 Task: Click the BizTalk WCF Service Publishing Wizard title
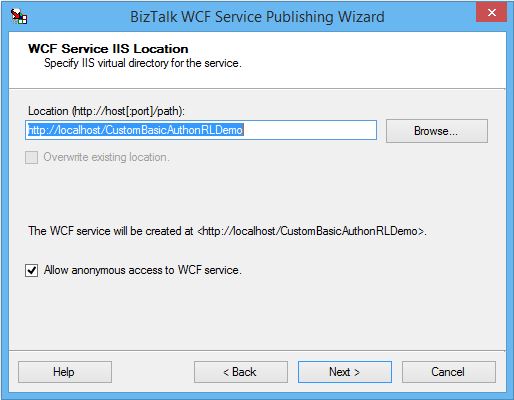257,17
